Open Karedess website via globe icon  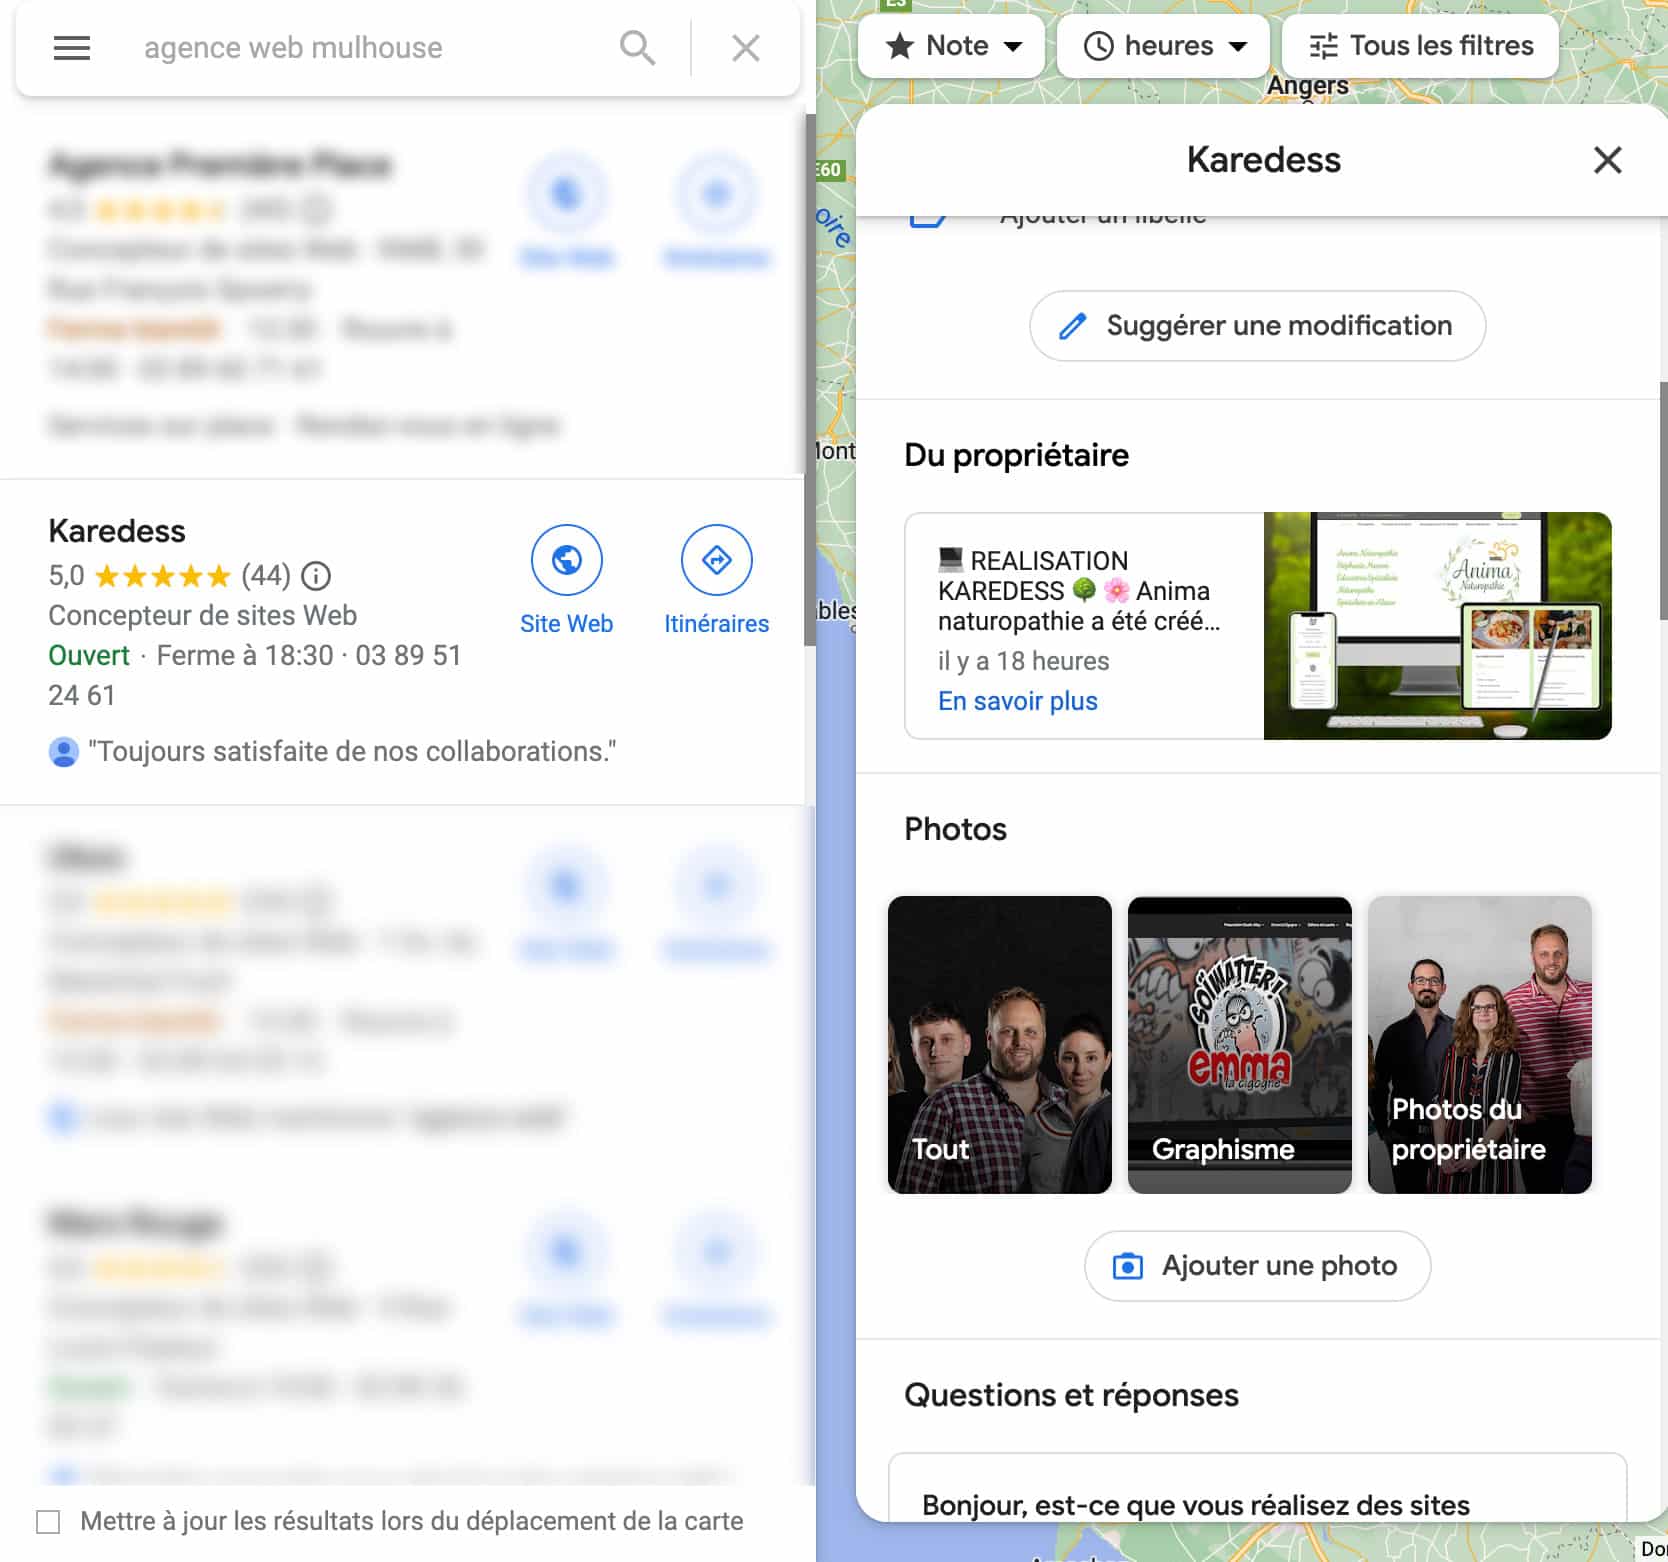pos(566,560)
